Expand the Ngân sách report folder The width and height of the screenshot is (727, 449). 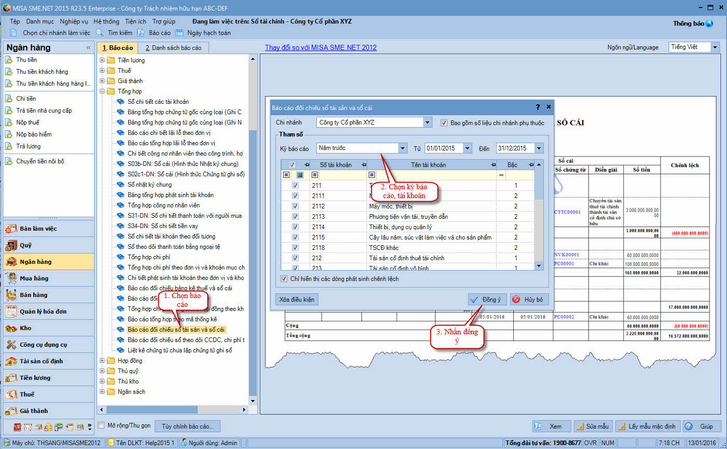102,391
